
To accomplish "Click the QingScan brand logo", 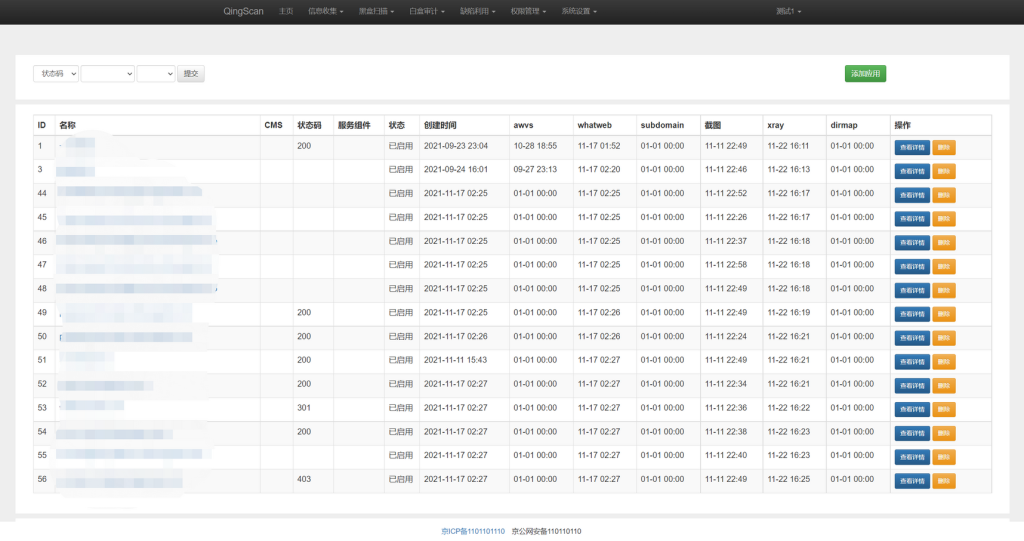I will pyautogui.click(x=243, y=11).
